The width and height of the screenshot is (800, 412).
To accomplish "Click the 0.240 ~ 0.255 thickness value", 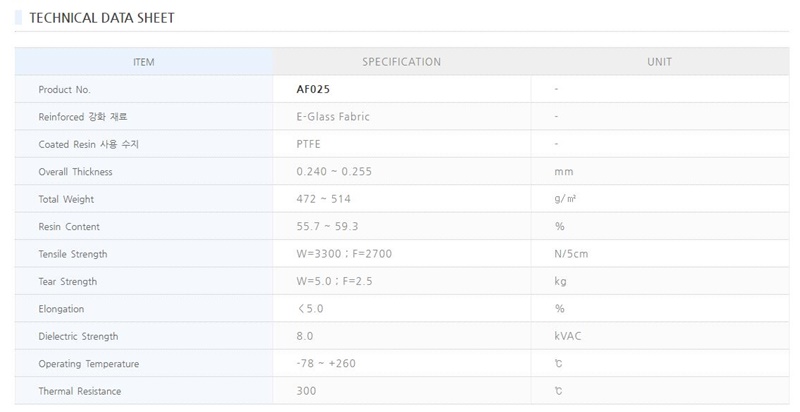I will tap(334, 172).
